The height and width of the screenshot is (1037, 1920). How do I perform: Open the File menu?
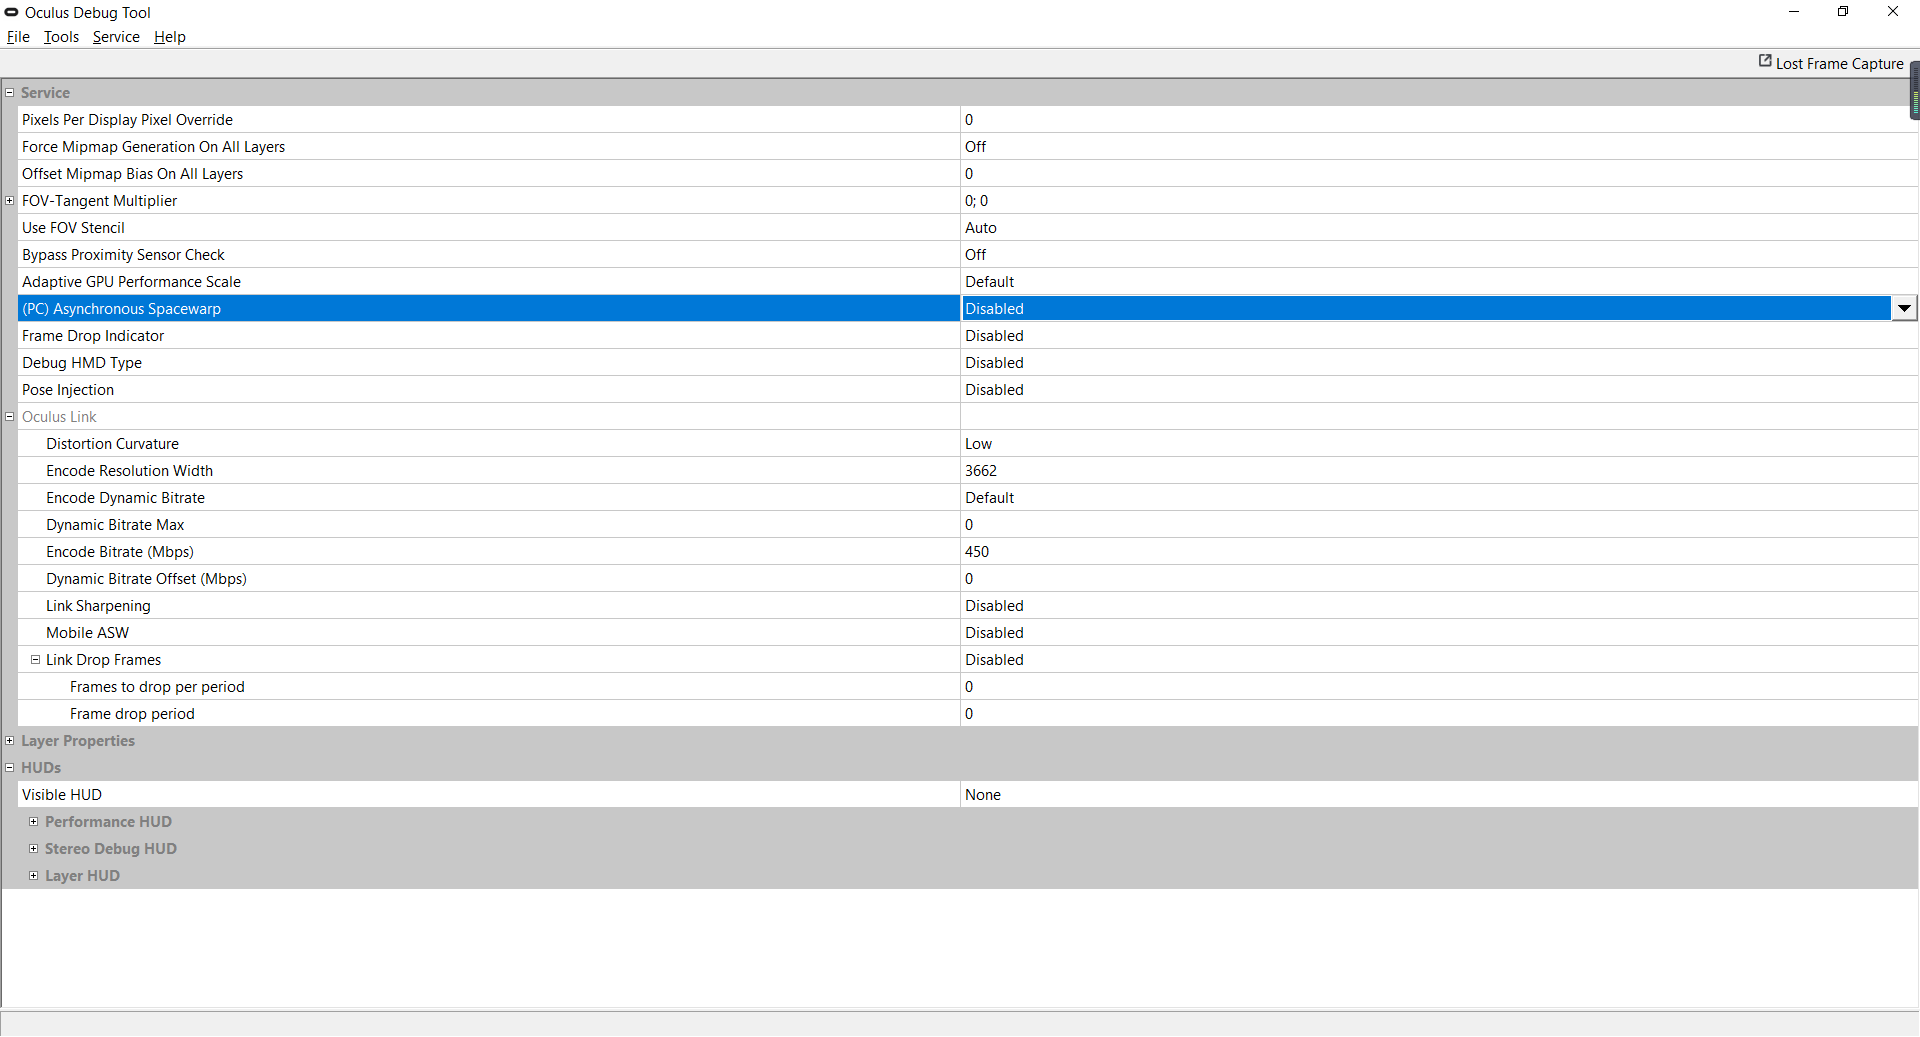tap(18, 37)
